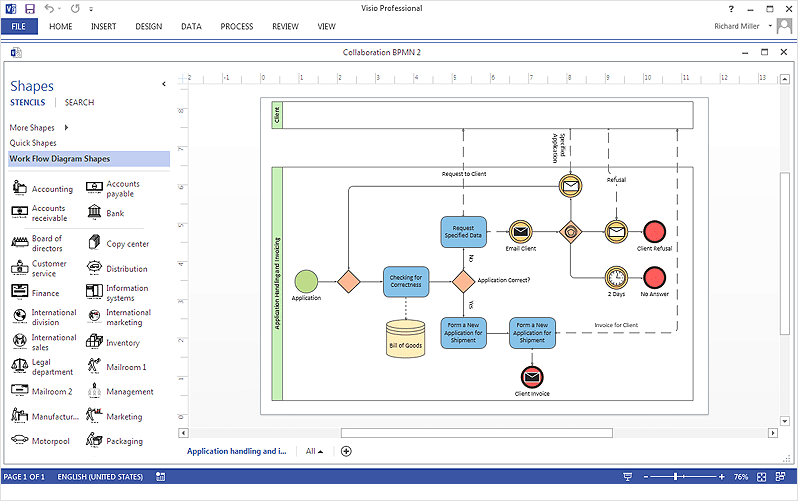
Task: Click the Save icon in quick access toolbar
Action: (x=29, y=8)
